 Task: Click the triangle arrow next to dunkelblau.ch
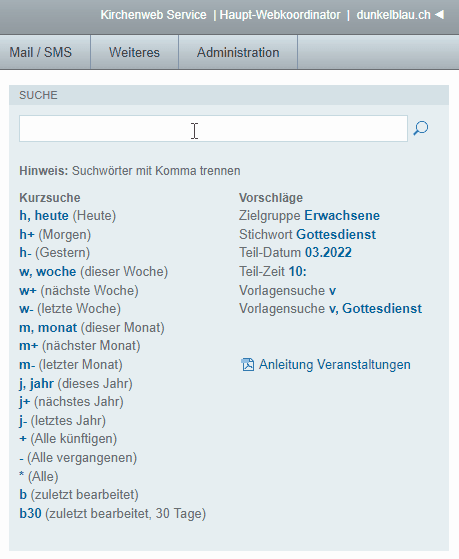tap(439, 15)
